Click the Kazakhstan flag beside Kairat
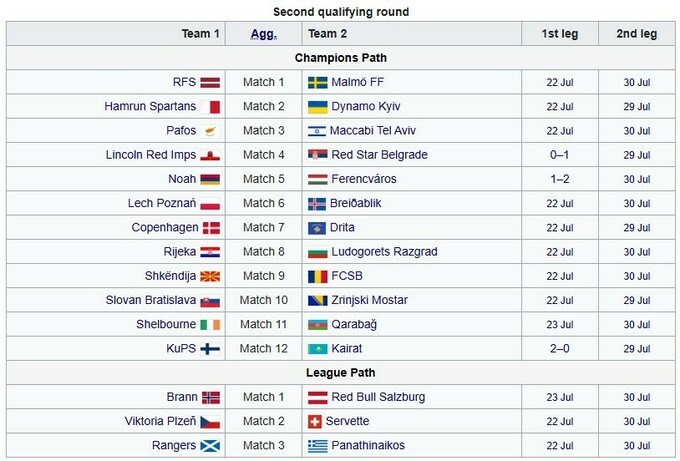 [x=317, y=348]
